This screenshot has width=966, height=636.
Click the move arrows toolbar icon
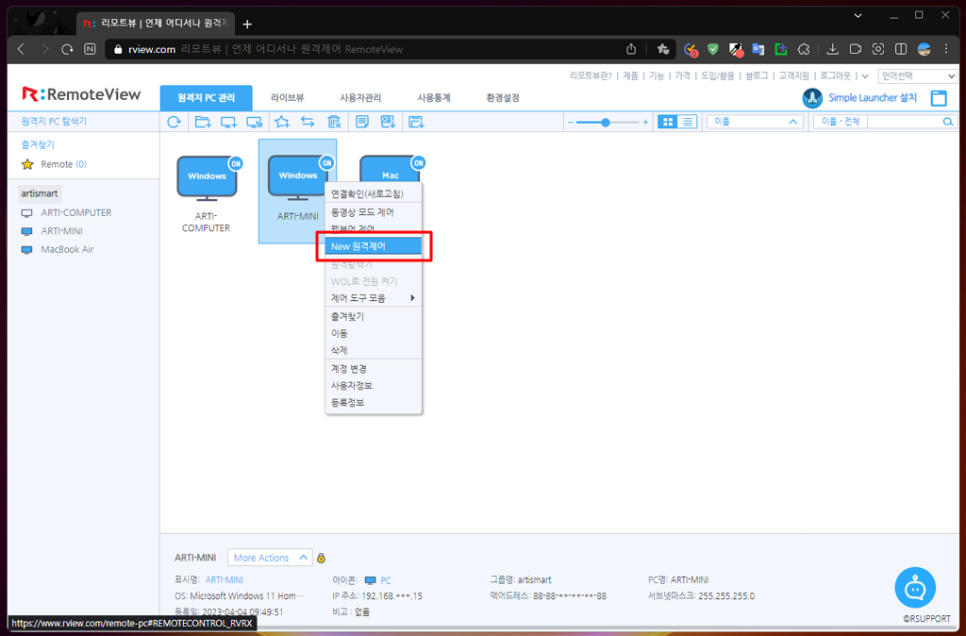[x=307, y=122]
